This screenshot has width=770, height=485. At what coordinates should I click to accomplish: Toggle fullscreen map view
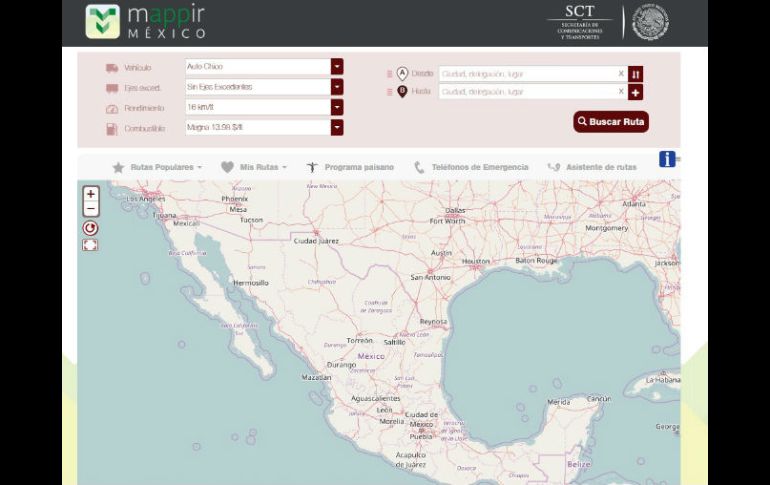90,245
